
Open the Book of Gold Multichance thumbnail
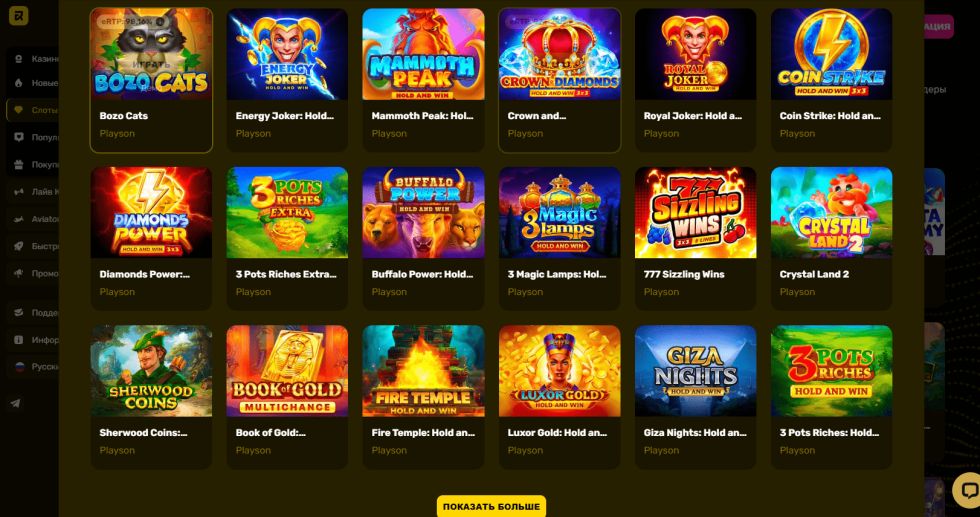pos(287,371)
